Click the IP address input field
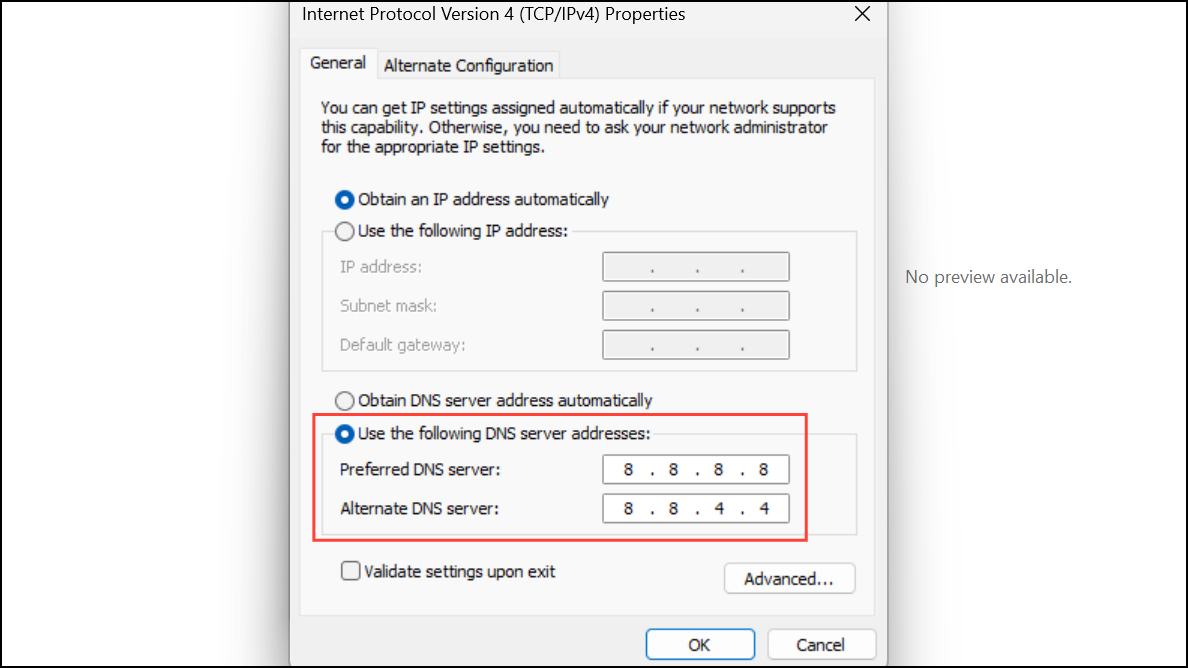This screenshot has width=1188, height=668. tap(695, 267)
